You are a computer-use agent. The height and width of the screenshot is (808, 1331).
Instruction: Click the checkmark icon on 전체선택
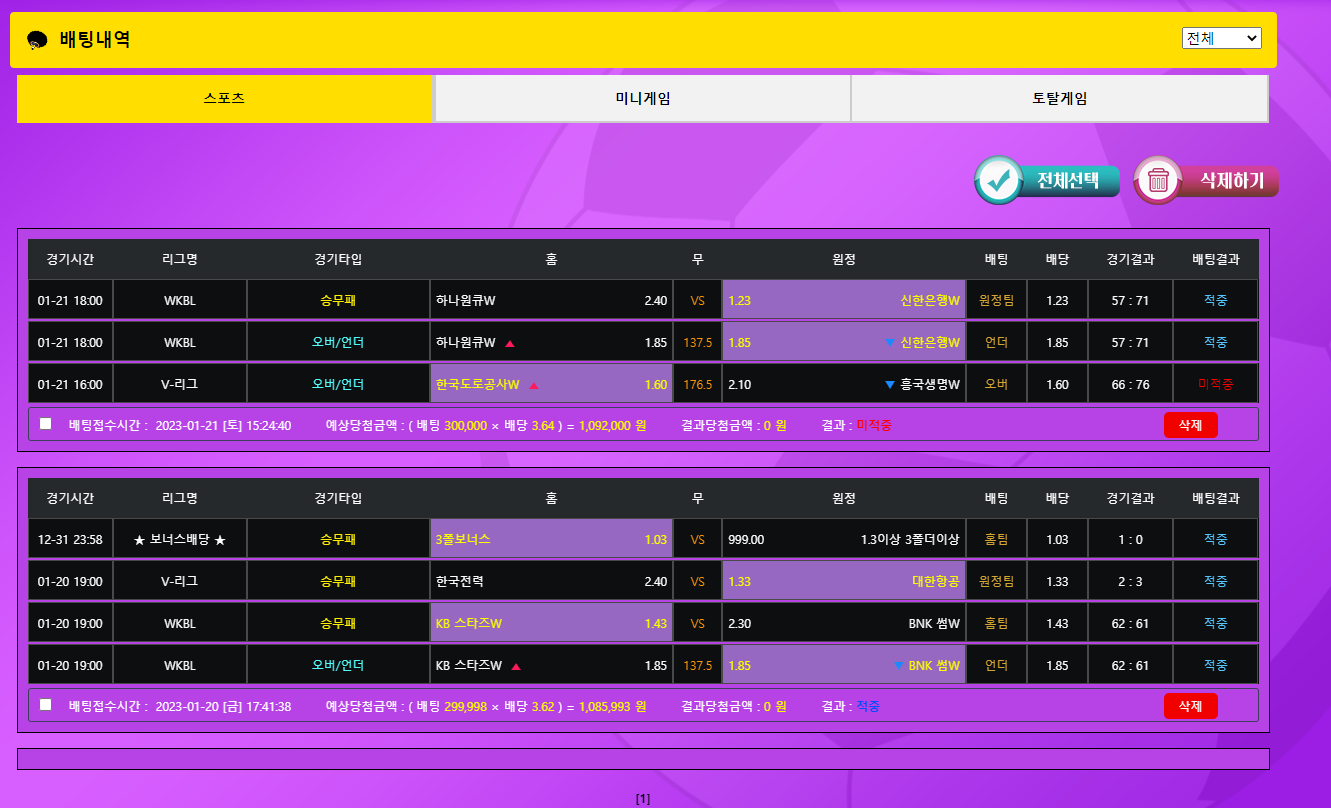[997, 181]
